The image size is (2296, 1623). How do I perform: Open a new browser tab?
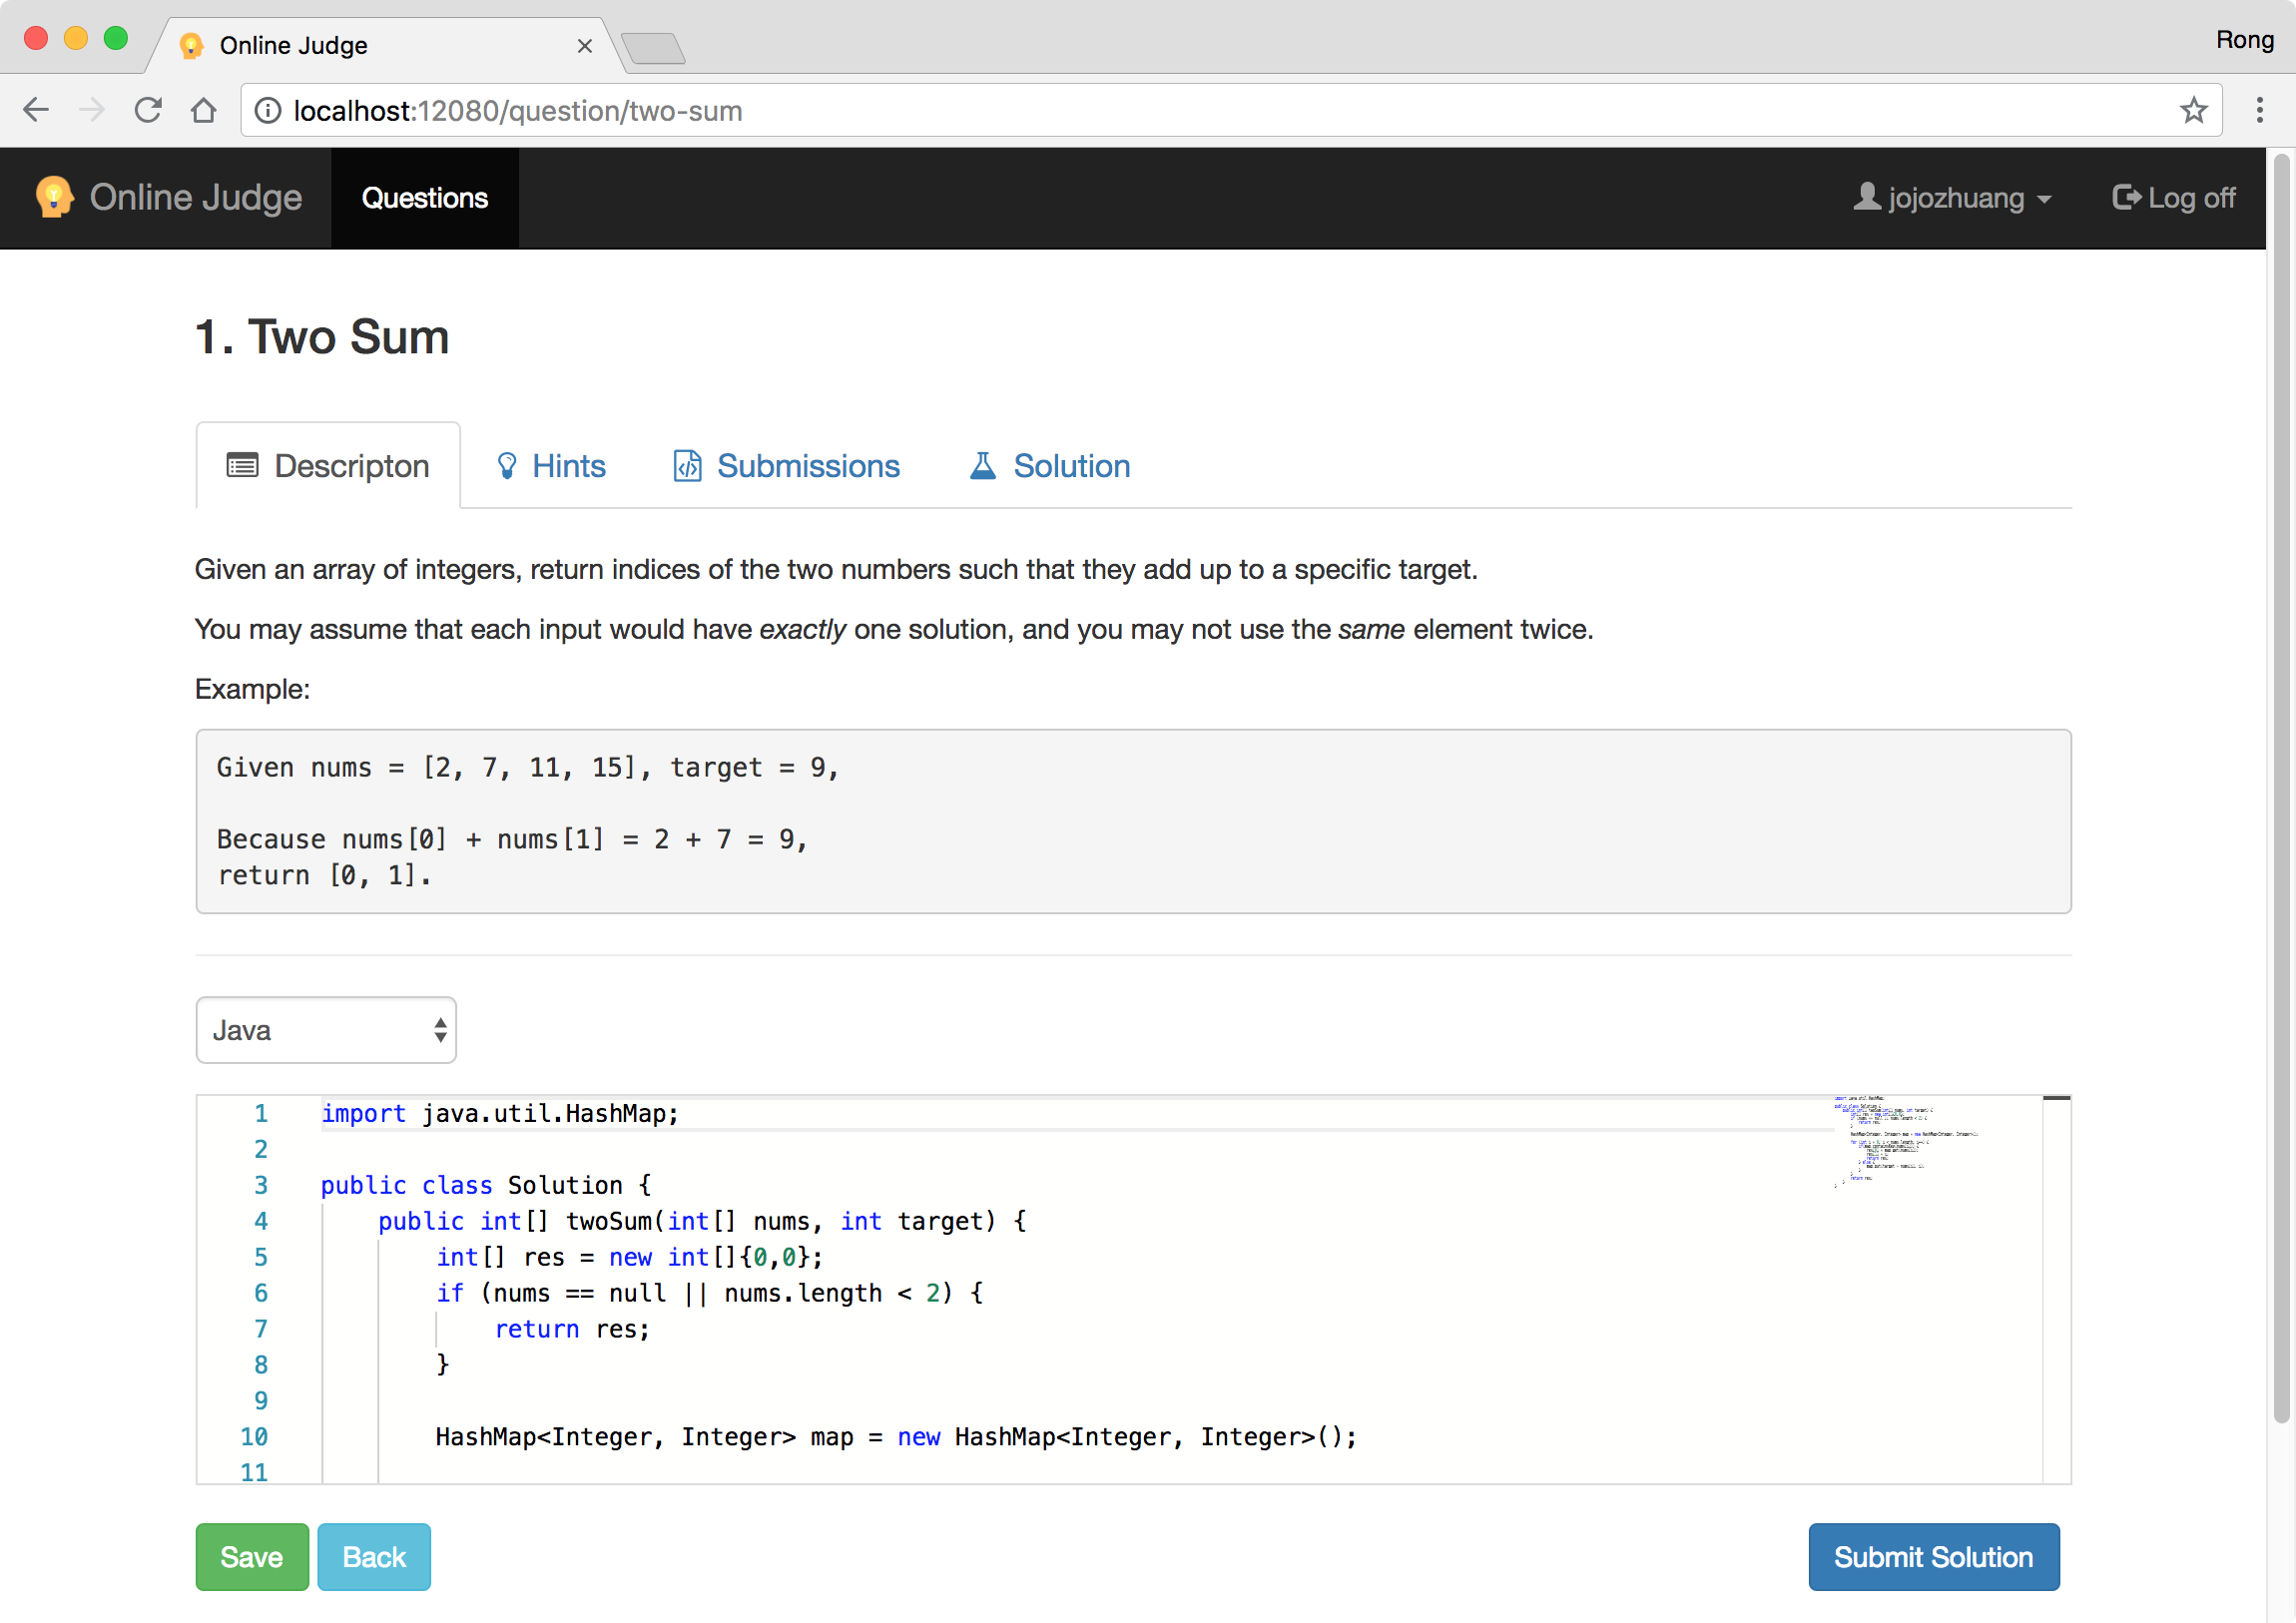(653, 47)
